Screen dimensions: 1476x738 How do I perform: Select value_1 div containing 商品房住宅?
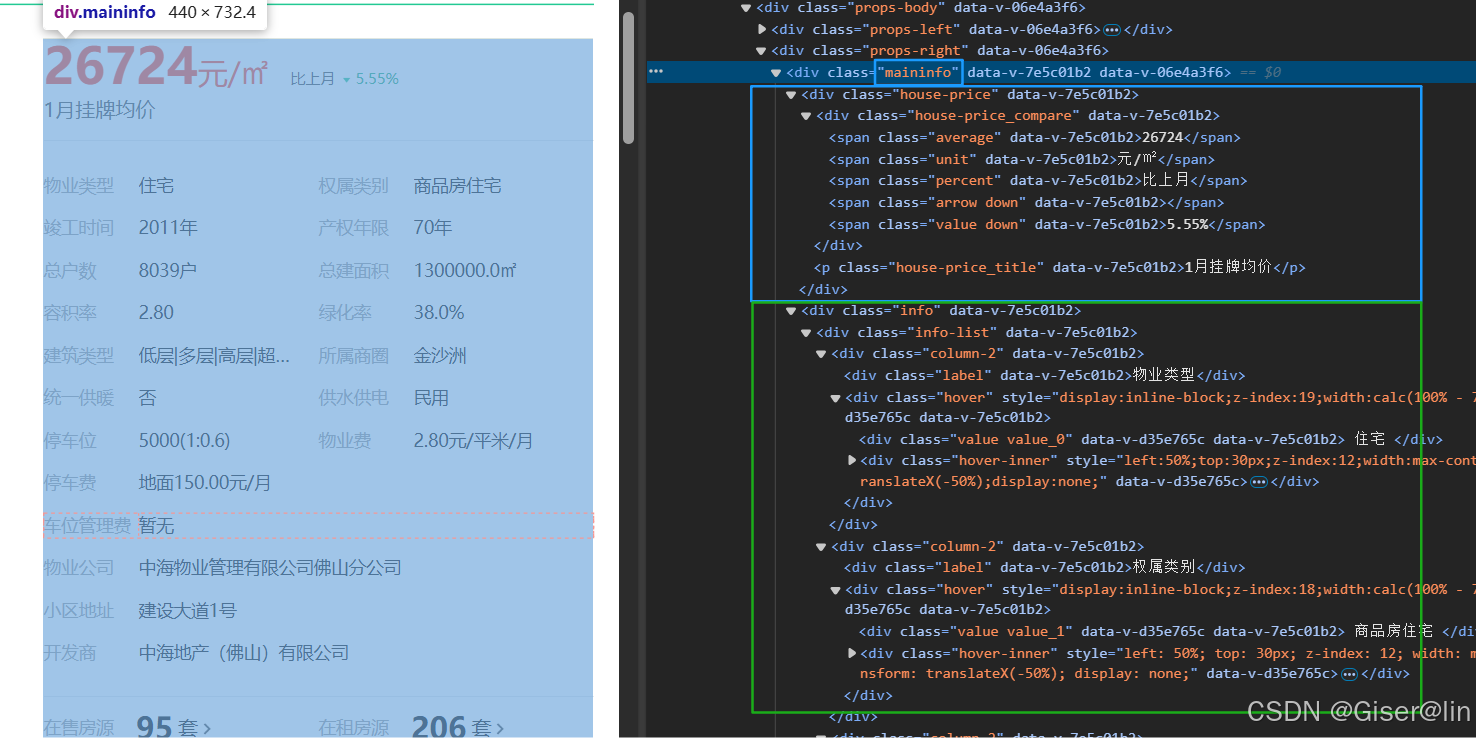[1167, 632]
